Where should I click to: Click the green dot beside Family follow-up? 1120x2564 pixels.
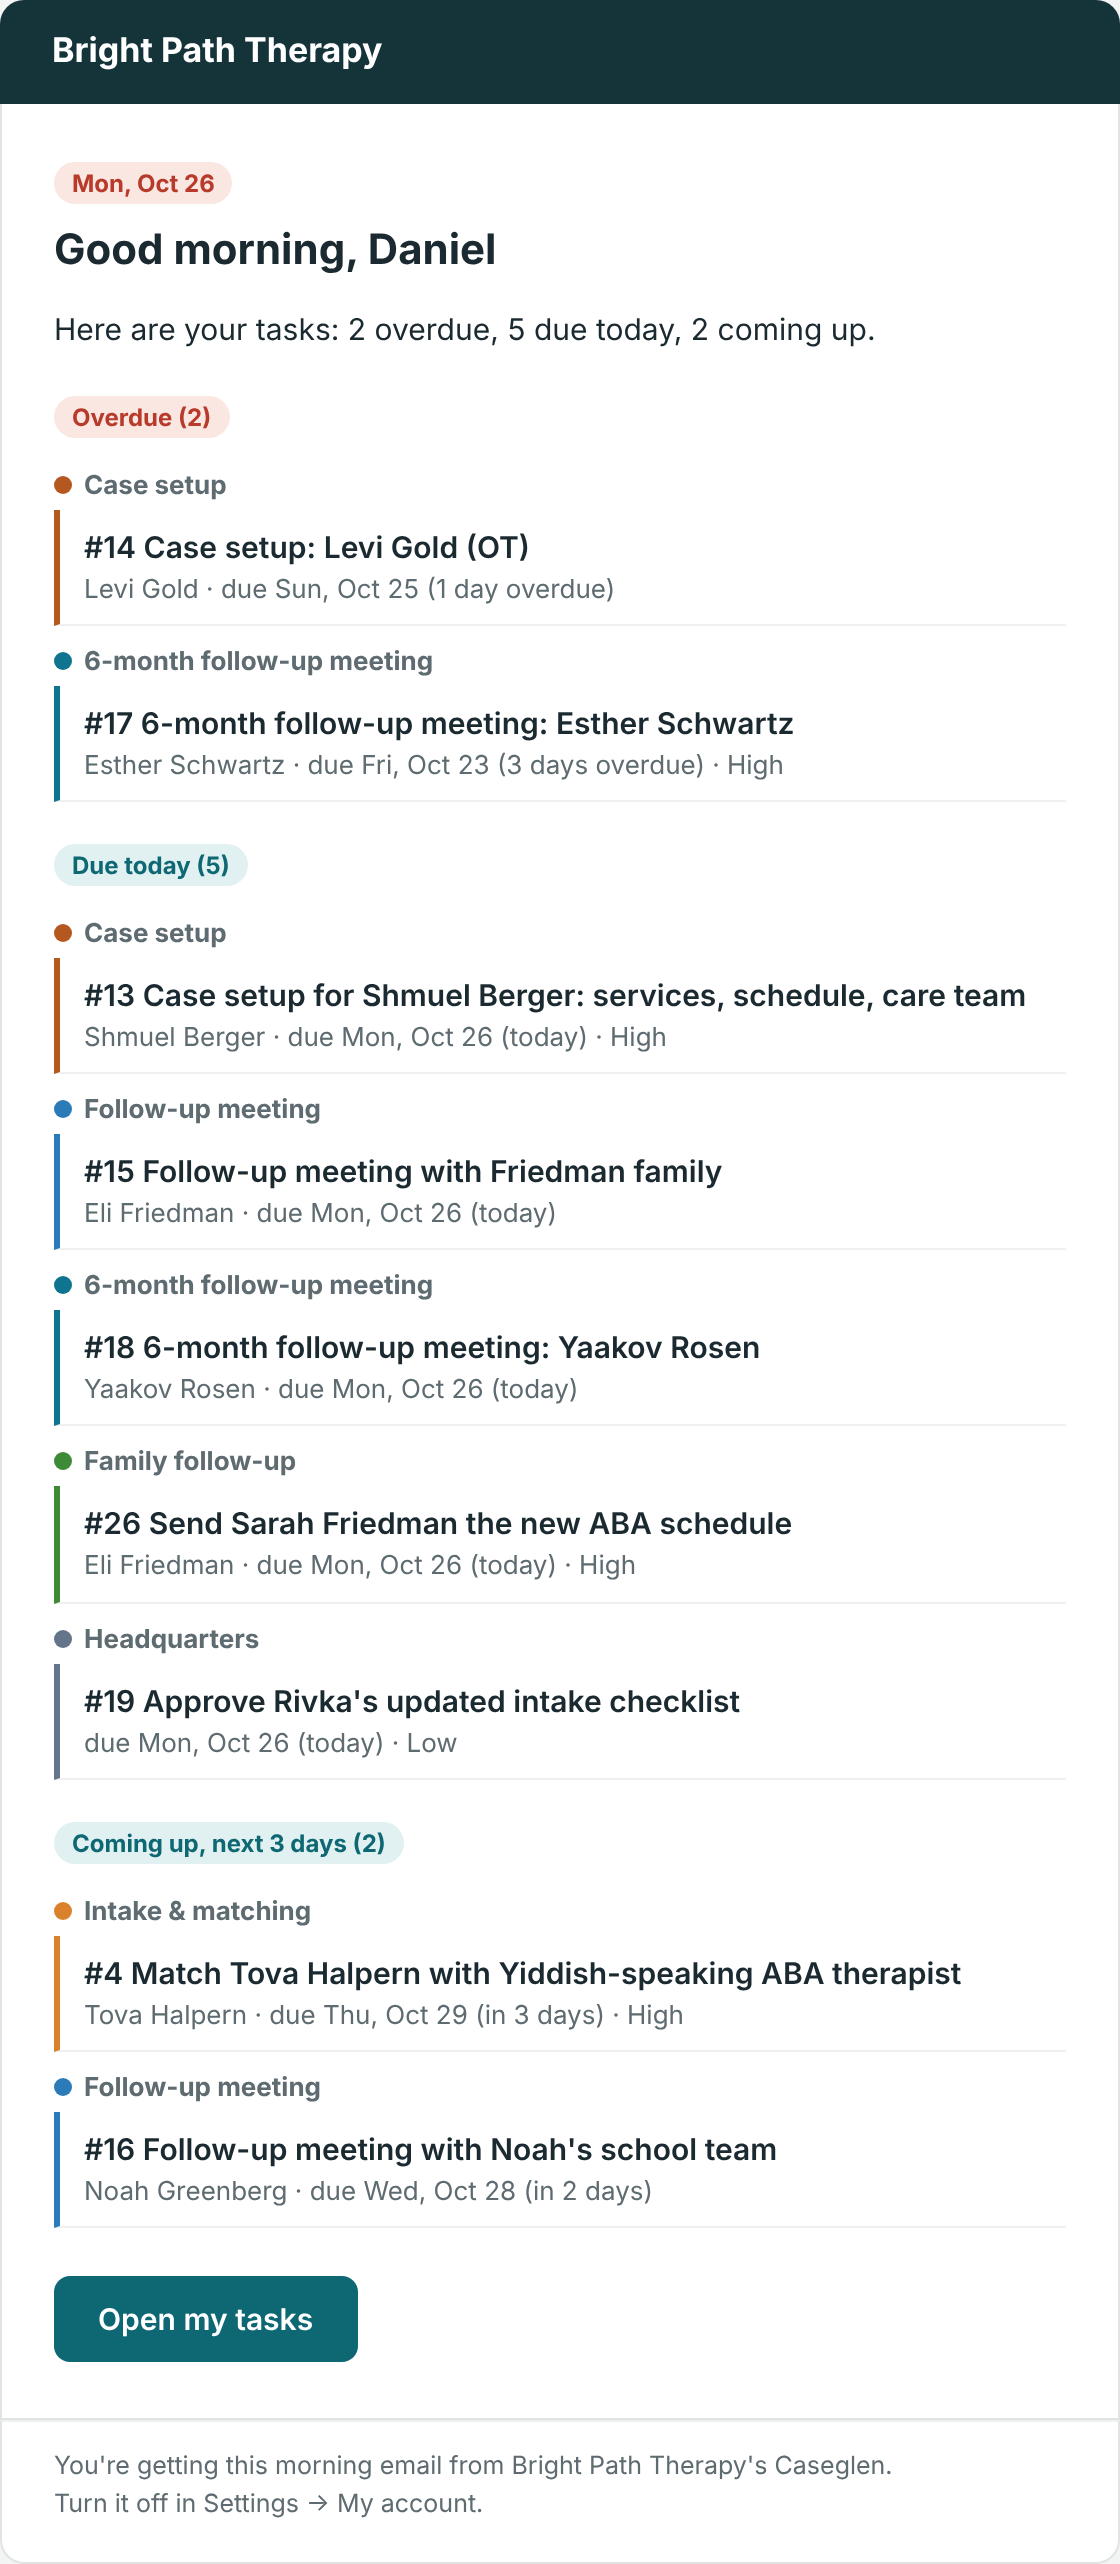63,1461
